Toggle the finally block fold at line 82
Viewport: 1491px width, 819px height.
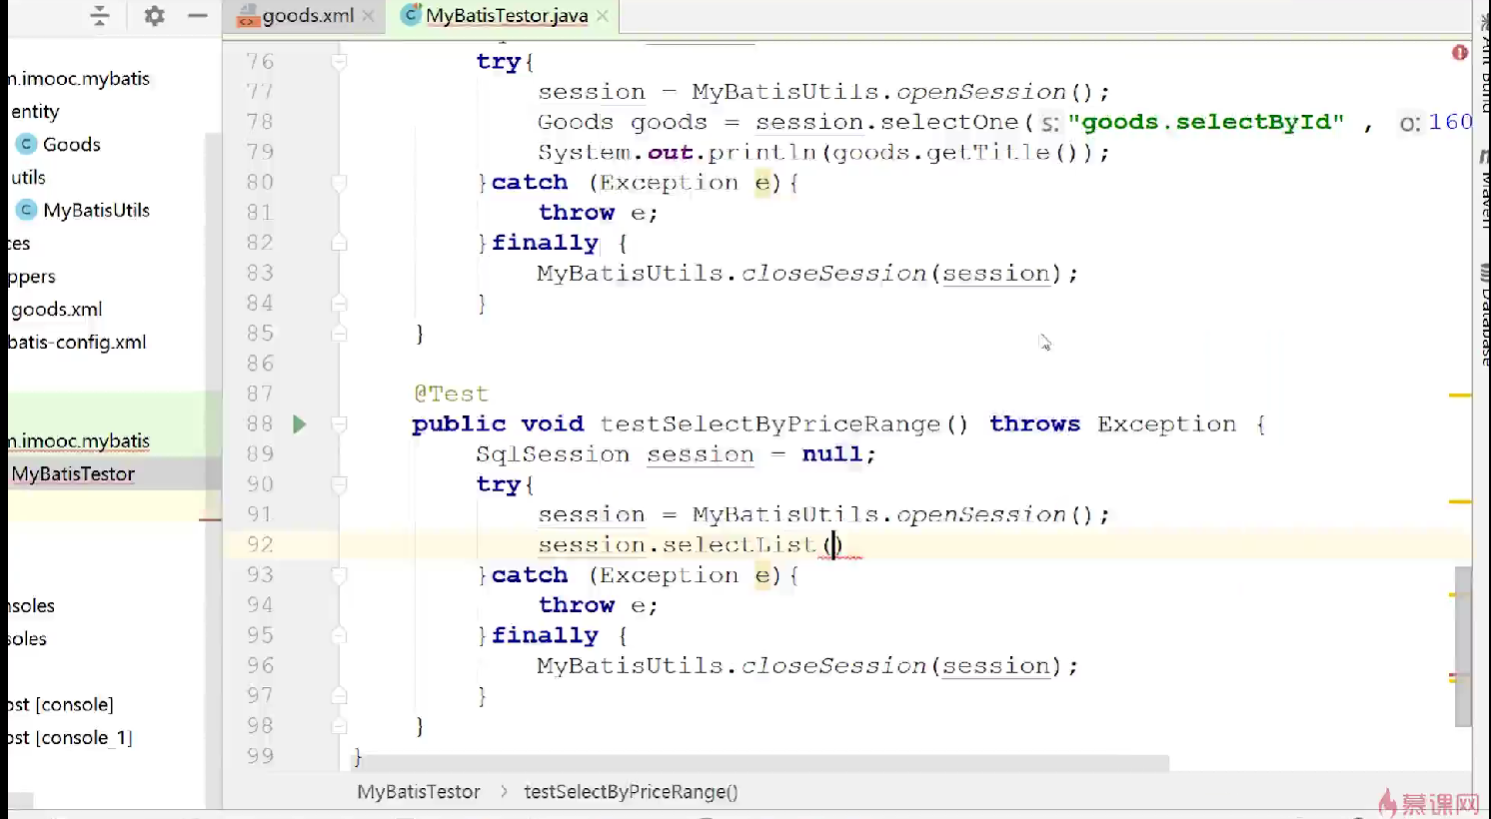point(339,243)
